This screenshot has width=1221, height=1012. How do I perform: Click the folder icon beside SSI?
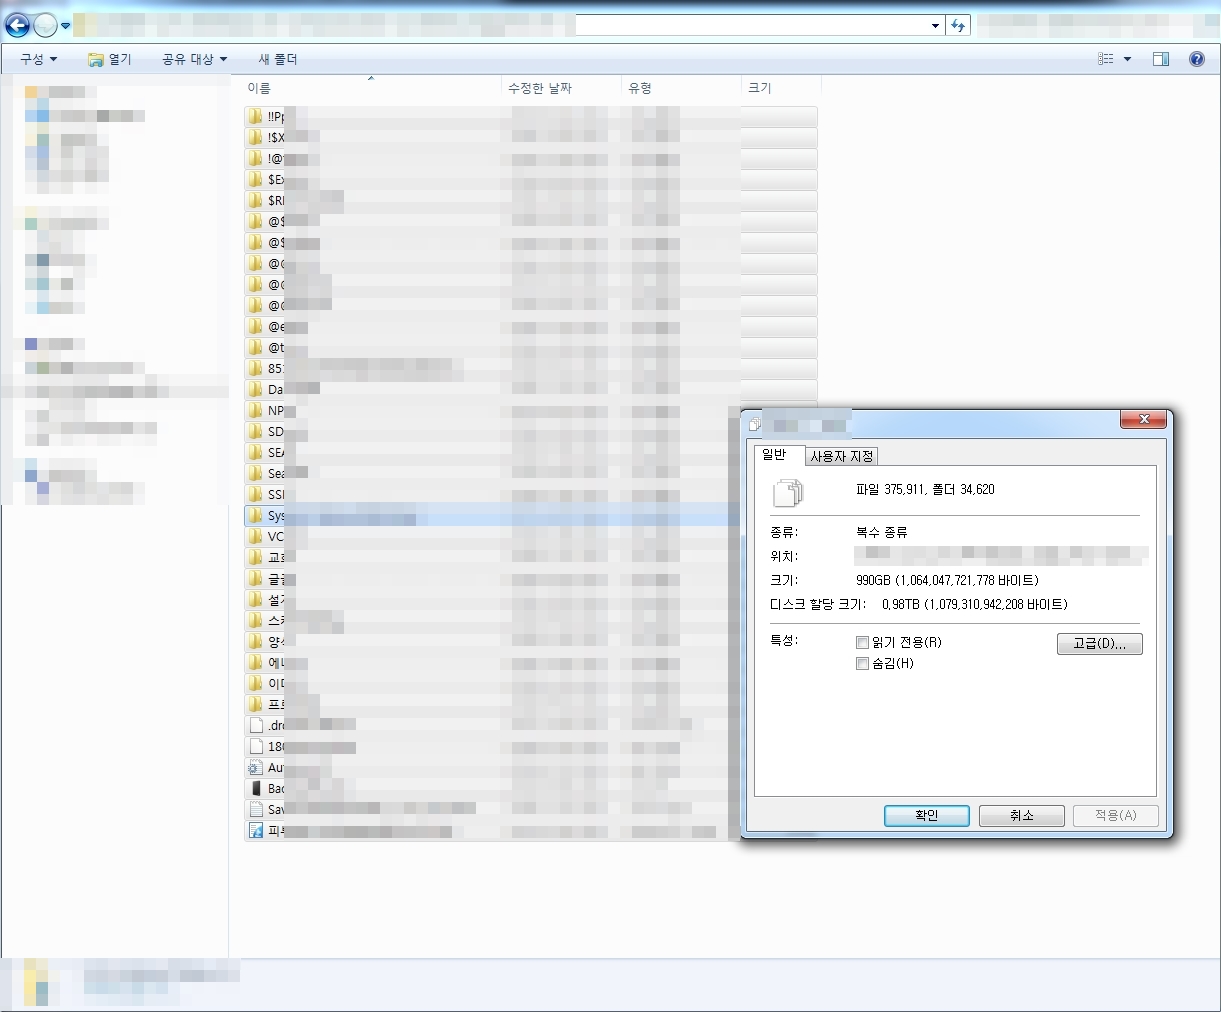point(255,494)
